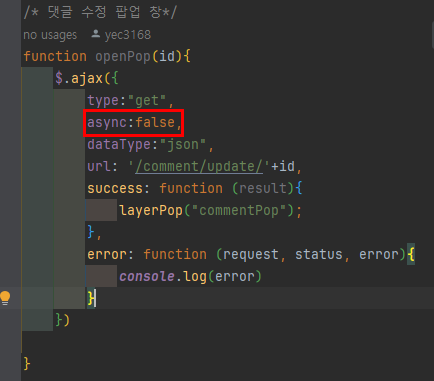Click the Korean comment line at top
Screen dimensions: 434x381
pos(100,13)
